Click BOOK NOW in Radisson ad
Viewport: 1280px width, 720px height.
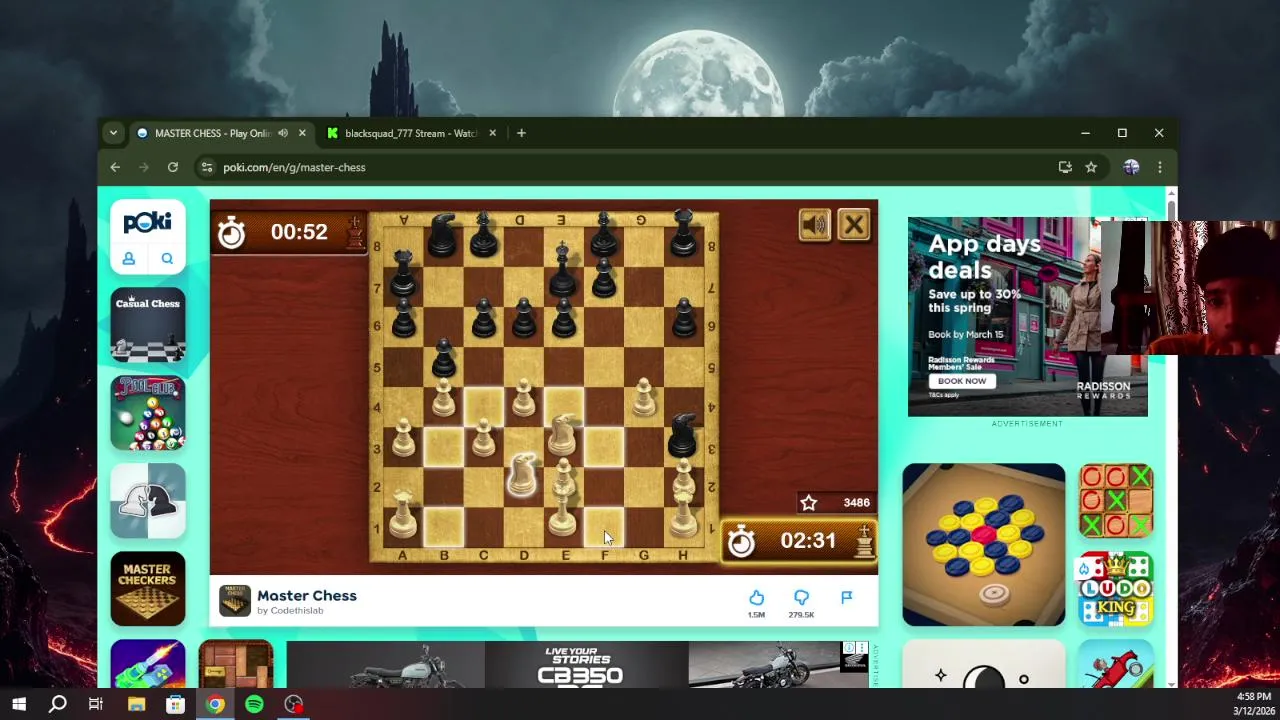tap(962, 381)
